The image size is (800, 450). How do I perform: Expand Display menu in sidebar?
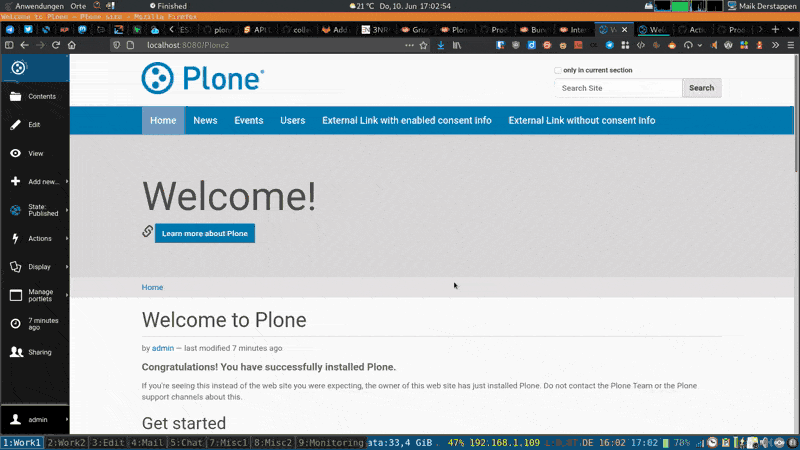click(35, 267)
